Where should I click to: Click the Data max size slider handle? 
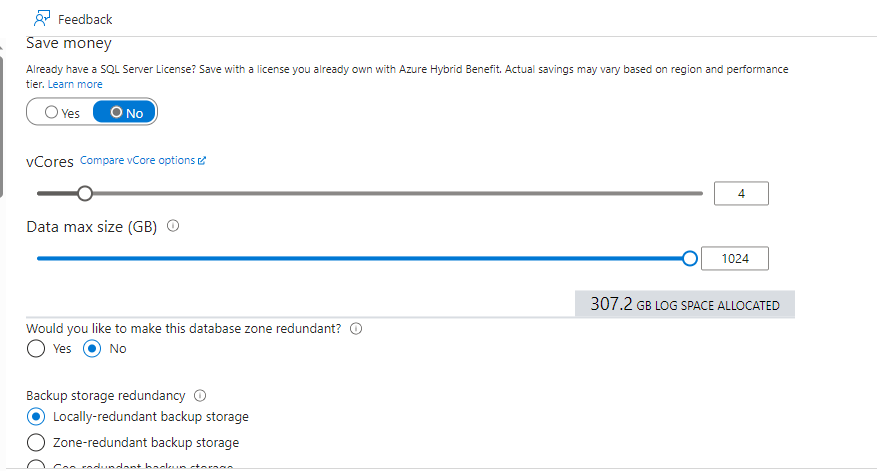[690, 258]
